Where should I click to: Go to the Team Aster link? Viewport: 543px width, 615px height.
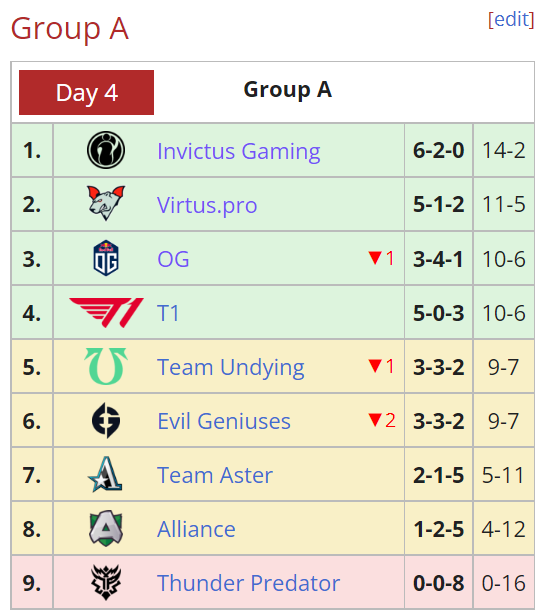(x=215, y=475)
